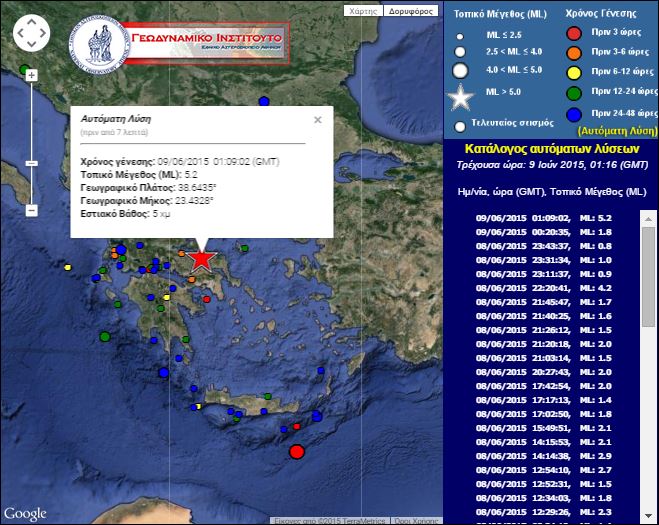Select catalog row 21:26:12 ML 1.5
Screen dimensions: 659x525
[543, 330]
